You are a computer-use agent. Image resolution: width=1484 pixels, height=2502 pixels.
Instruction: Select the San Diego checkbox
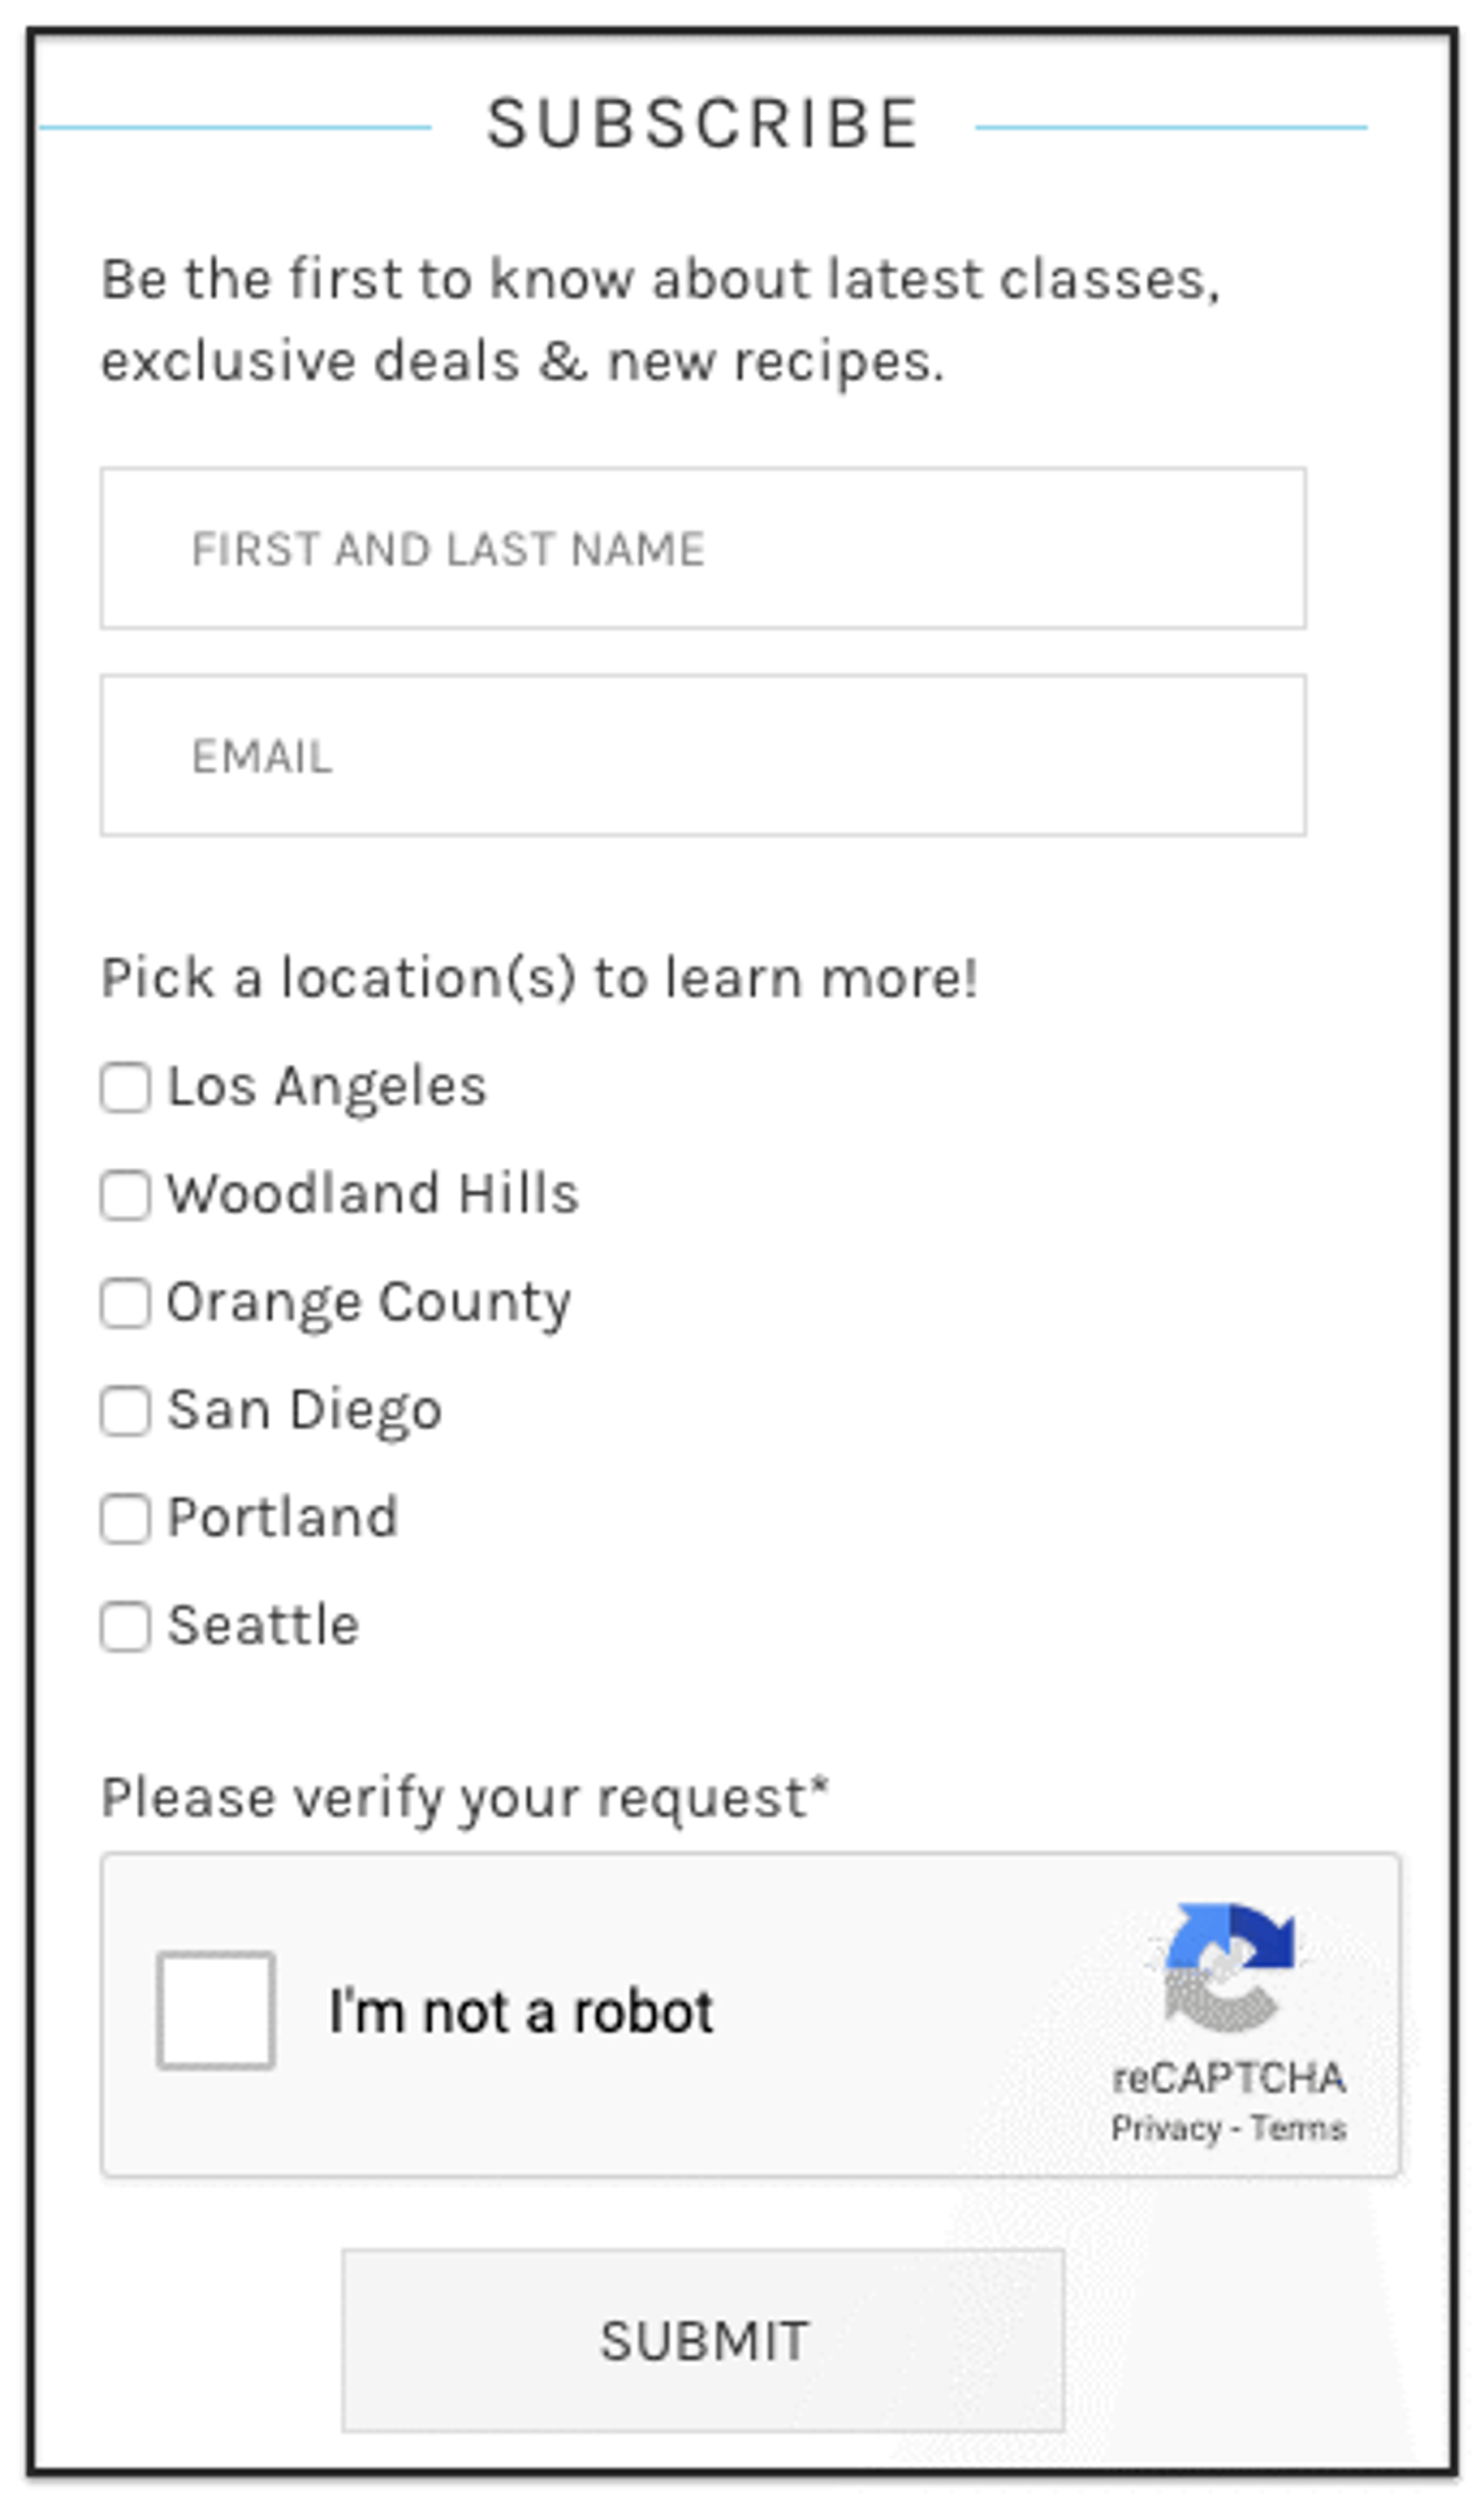(x=125, y=1411)
